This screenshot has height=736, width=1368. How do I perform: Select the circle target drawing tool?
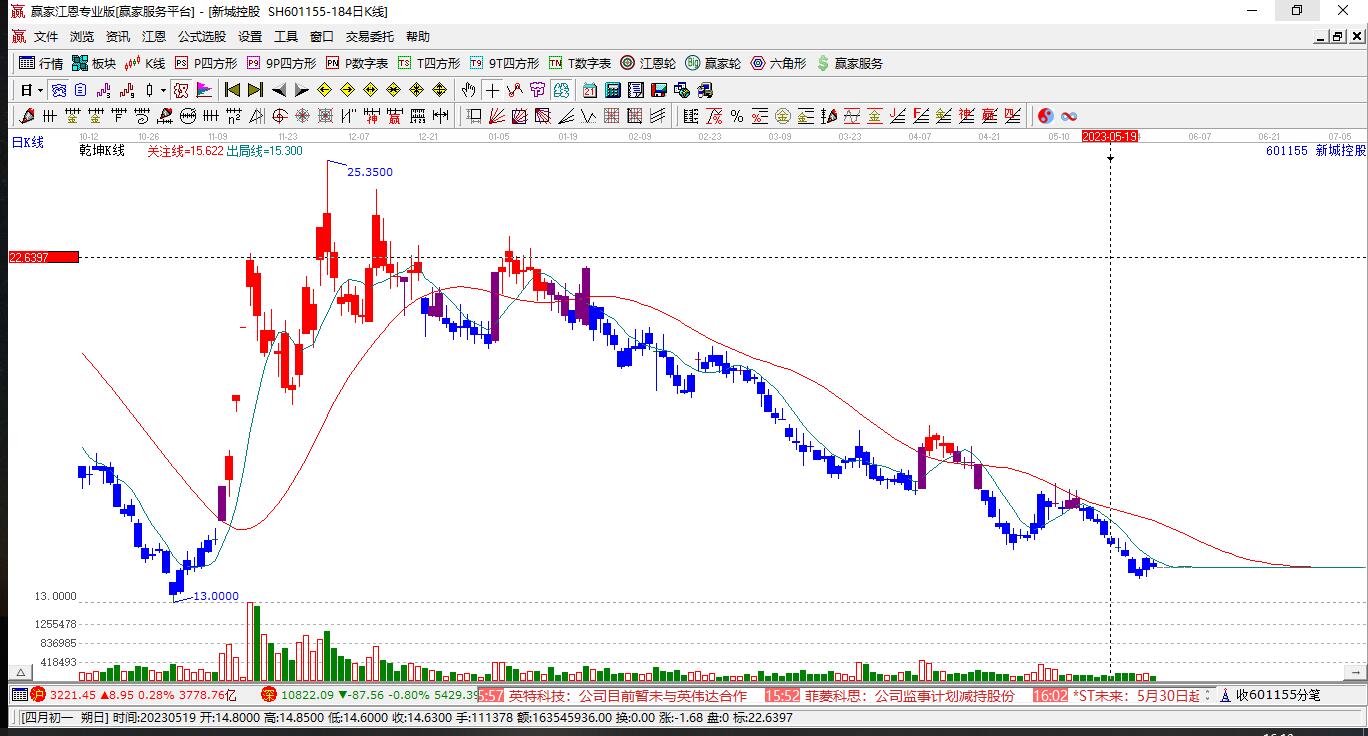[280, 116]
